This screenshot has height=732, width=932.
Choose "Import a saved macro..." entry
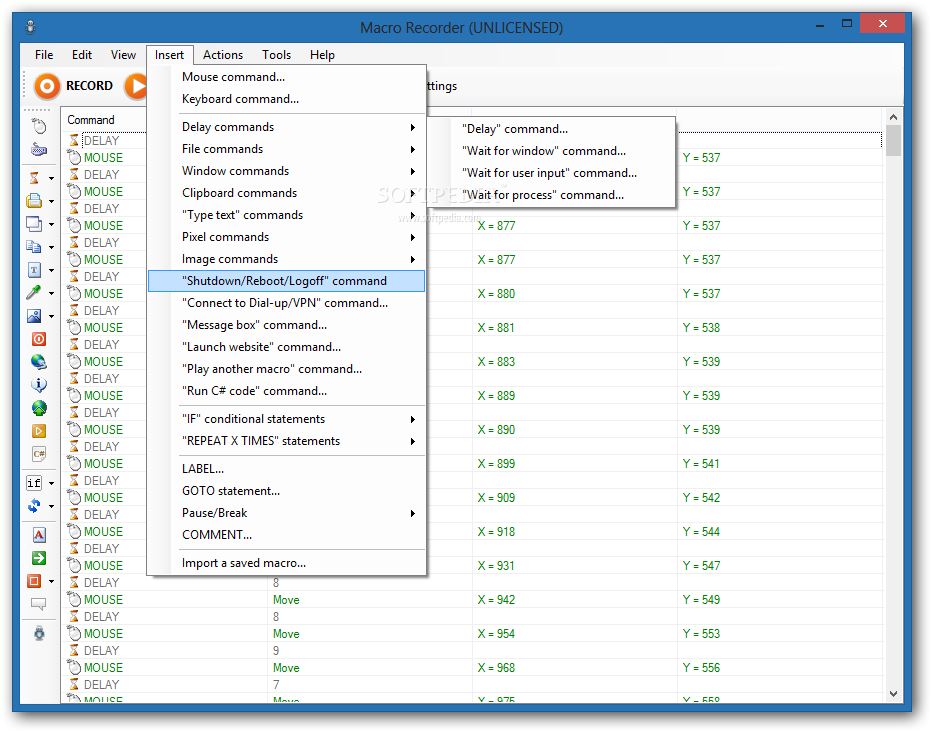[x=286, y=563]
